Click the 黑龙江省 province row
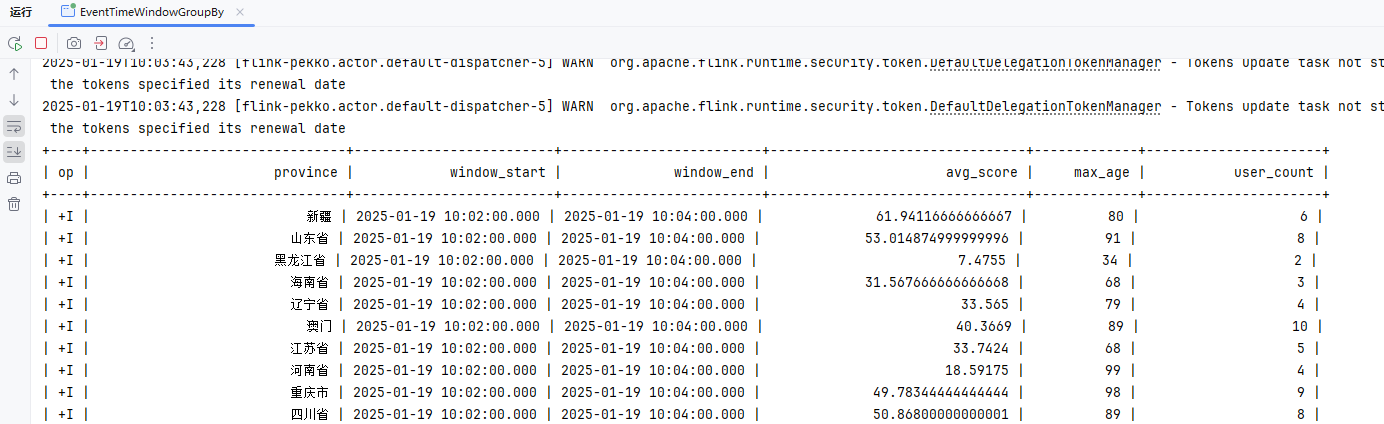Screen dimensions: 1384x424 coord(302,260)
